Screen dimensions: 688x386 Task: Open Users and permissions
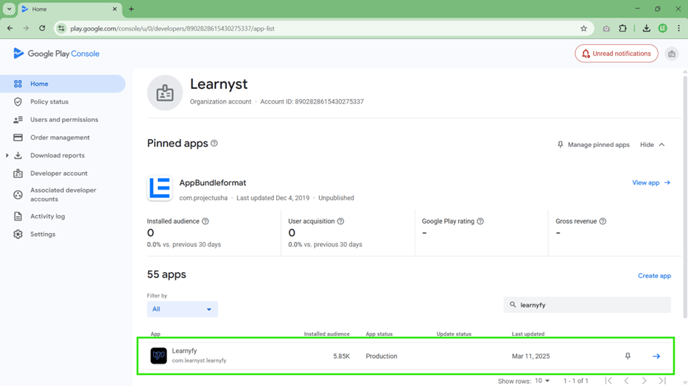pyautogui.click(x=64, y=120)
